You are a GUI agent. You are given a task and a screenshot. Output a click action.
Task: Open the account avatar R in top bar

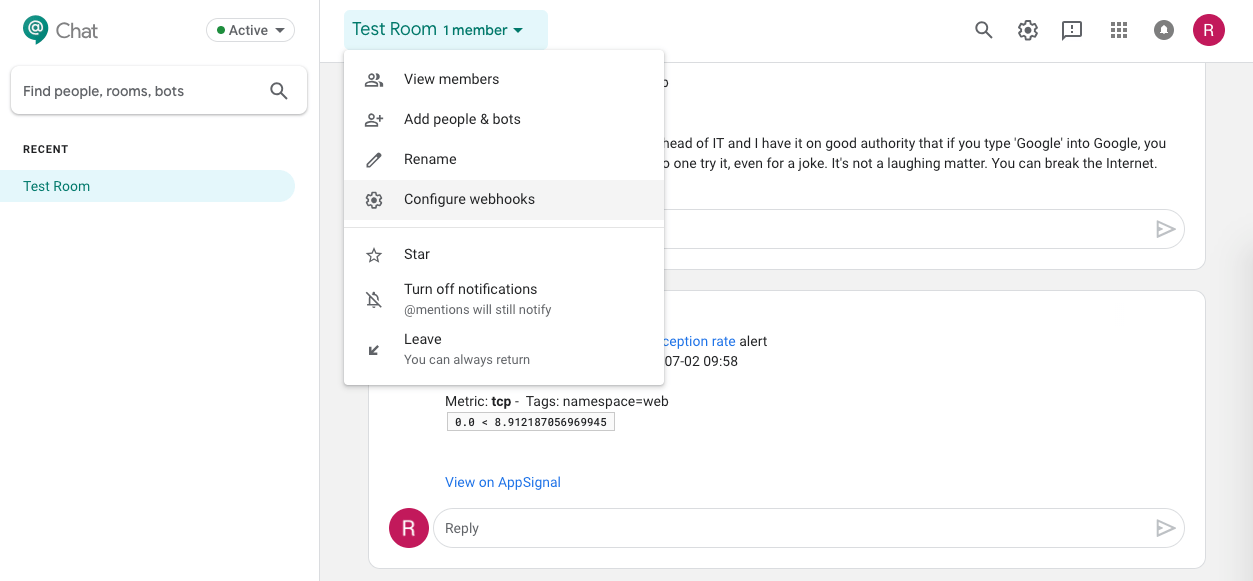pyautogui.click(x=1209, y=30)
